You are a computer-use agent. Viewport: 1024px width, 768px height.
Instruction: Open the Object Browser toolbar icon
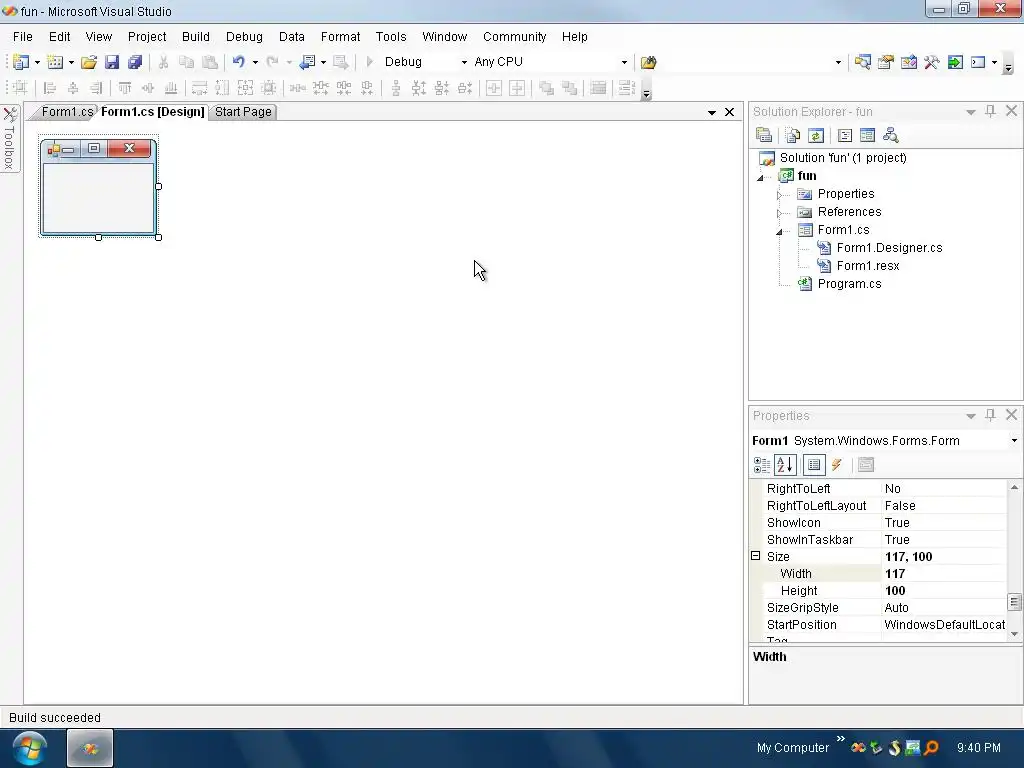click(x=909, y=62)
